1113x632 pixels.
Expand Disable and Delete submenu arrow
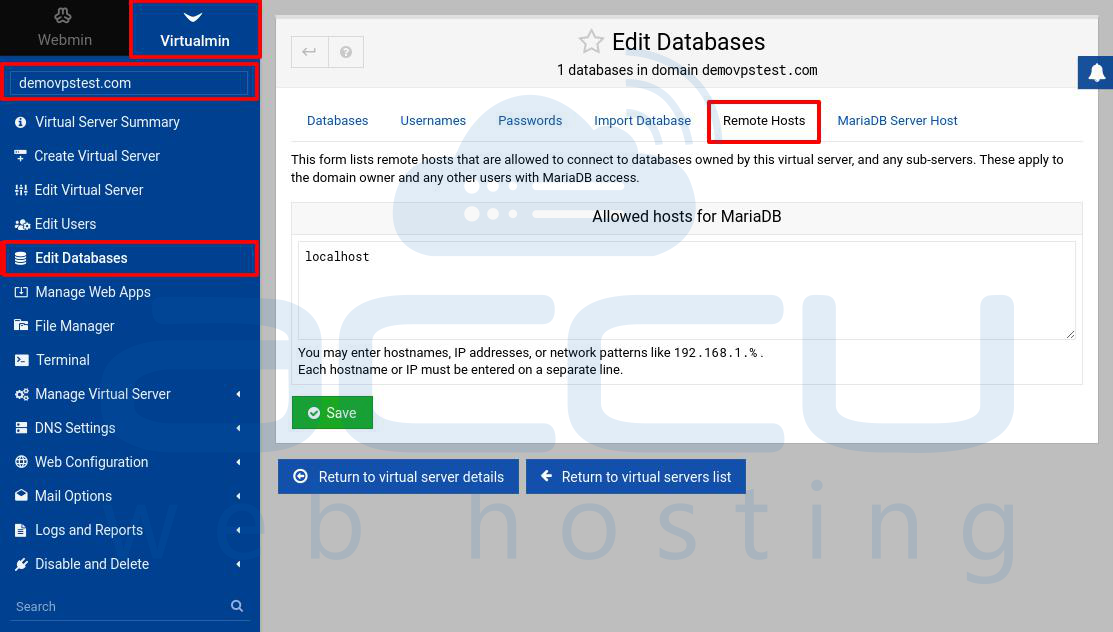point(238,565)
